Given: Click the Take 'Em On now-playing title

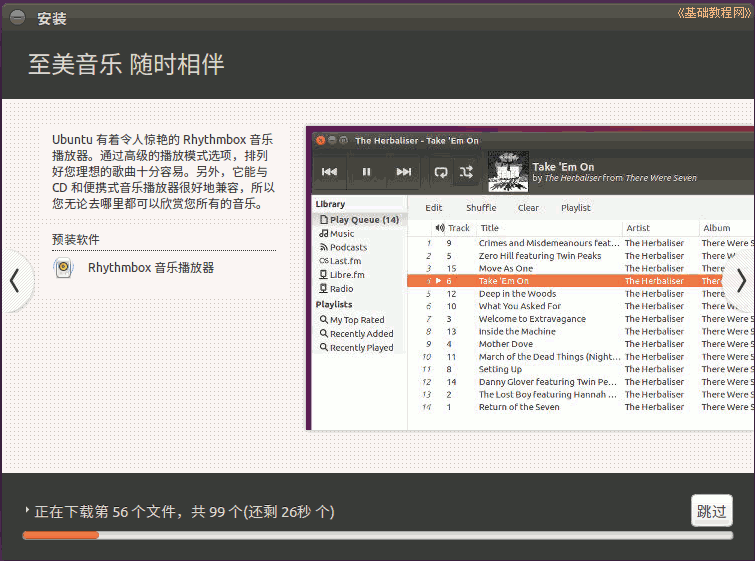Looking at the screenshot, I should coord(563,167).
